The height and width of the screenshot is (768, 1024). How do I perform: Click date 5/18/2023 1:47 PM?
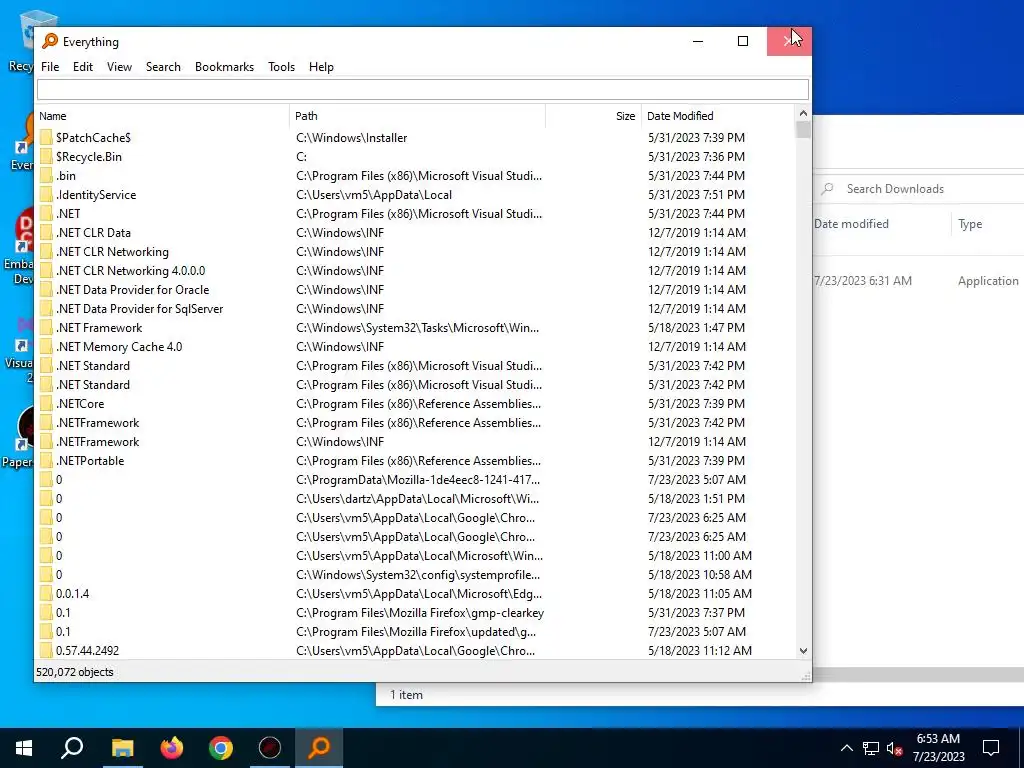[696, 327]
